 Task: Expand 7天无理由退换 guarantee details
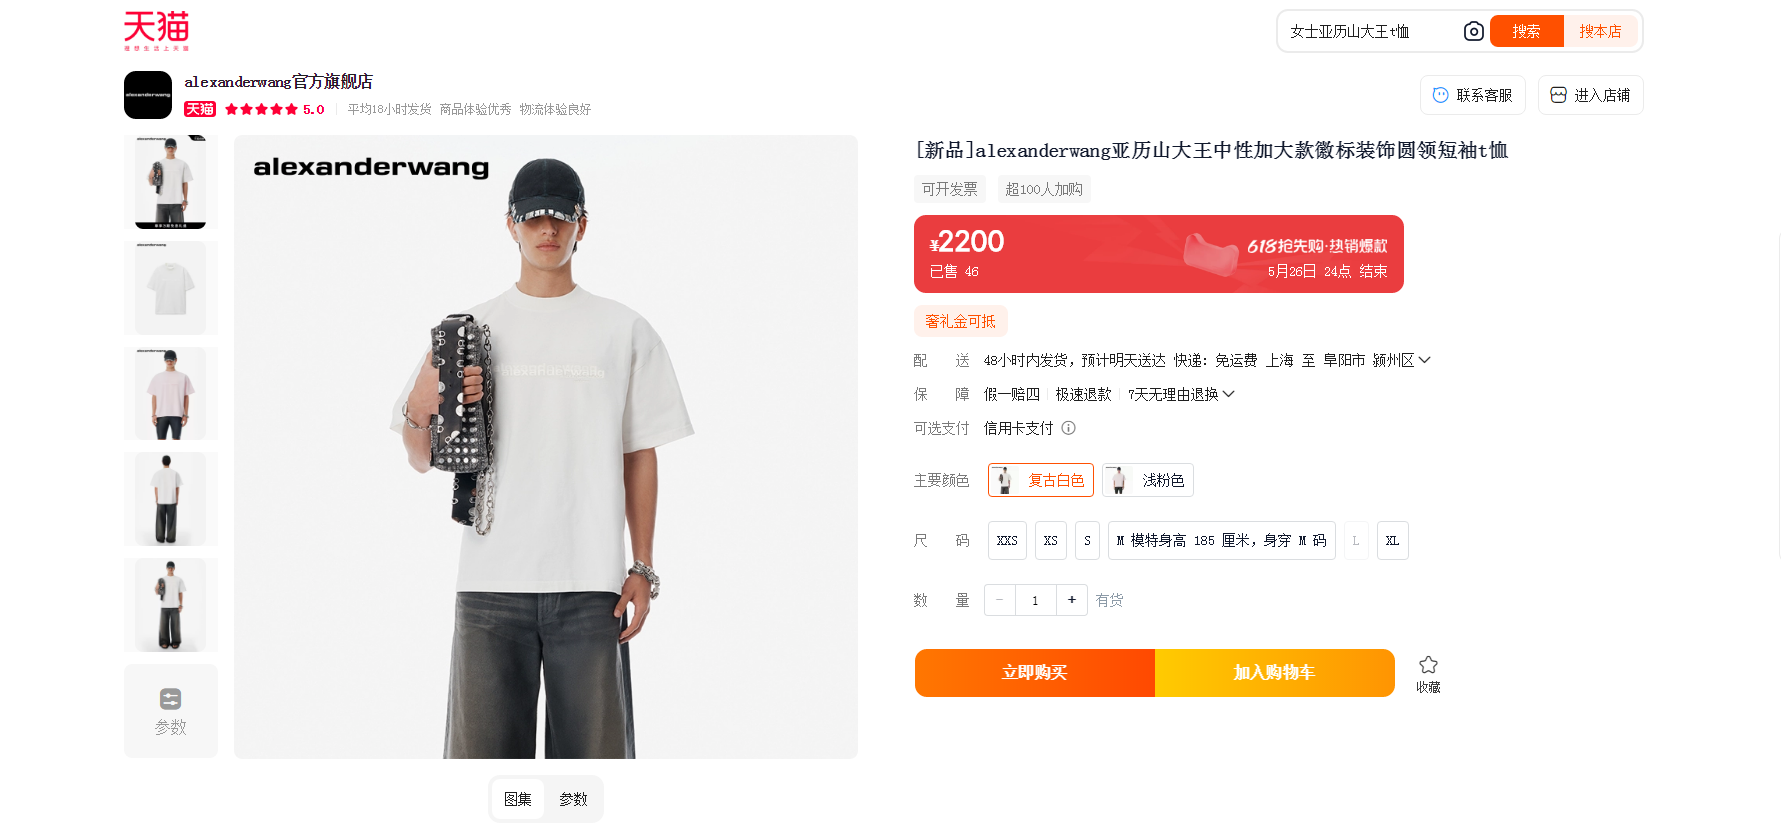tap(1181, 394)
